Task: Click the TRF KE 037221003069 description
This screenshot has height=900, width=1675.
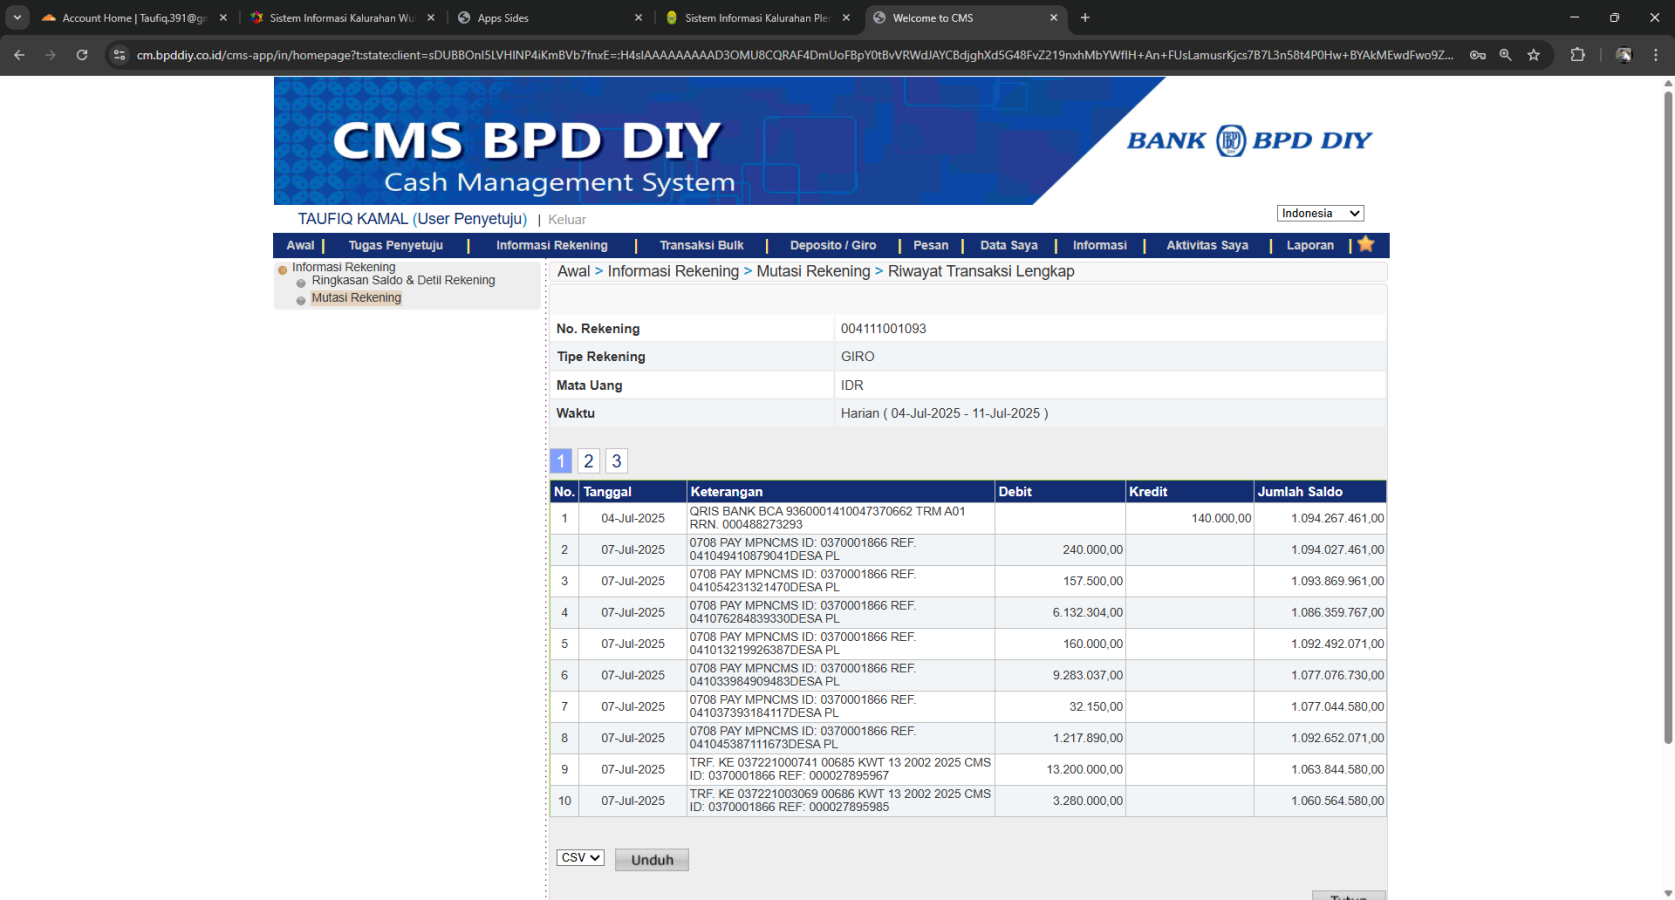Action: point(840,801)
